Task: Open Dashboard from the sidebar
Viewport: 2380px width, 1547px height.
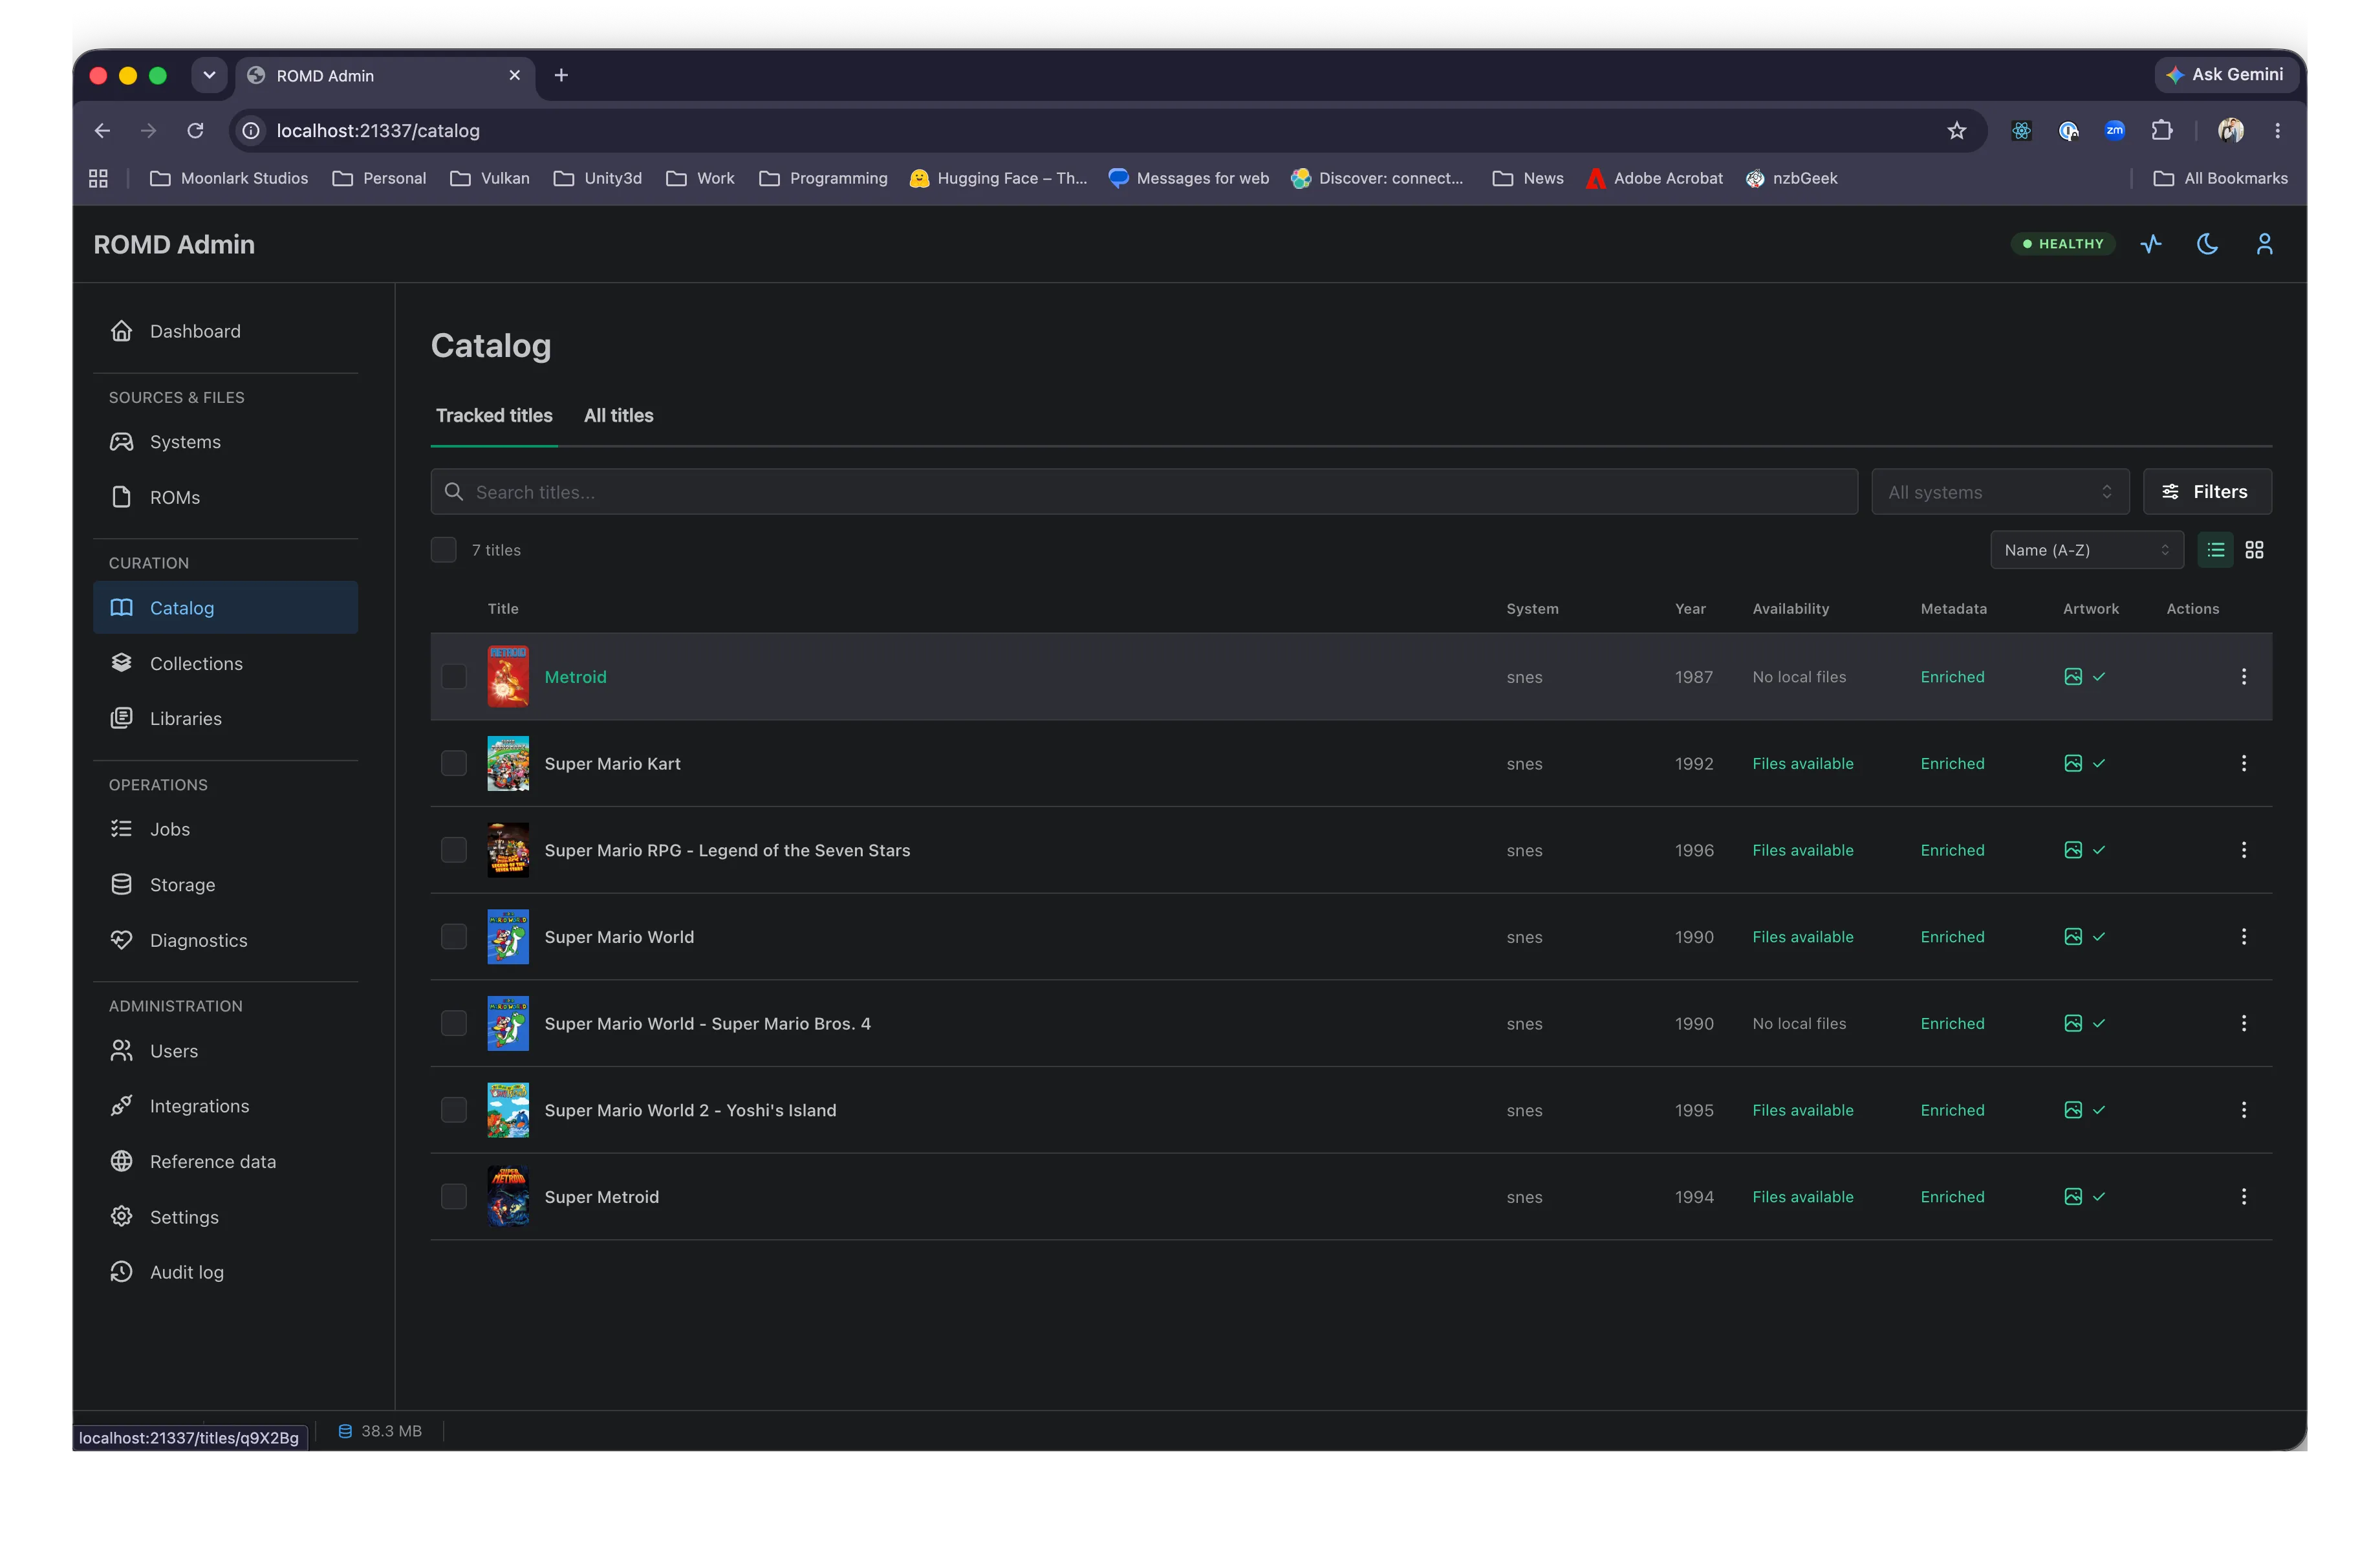Action: 226,331
